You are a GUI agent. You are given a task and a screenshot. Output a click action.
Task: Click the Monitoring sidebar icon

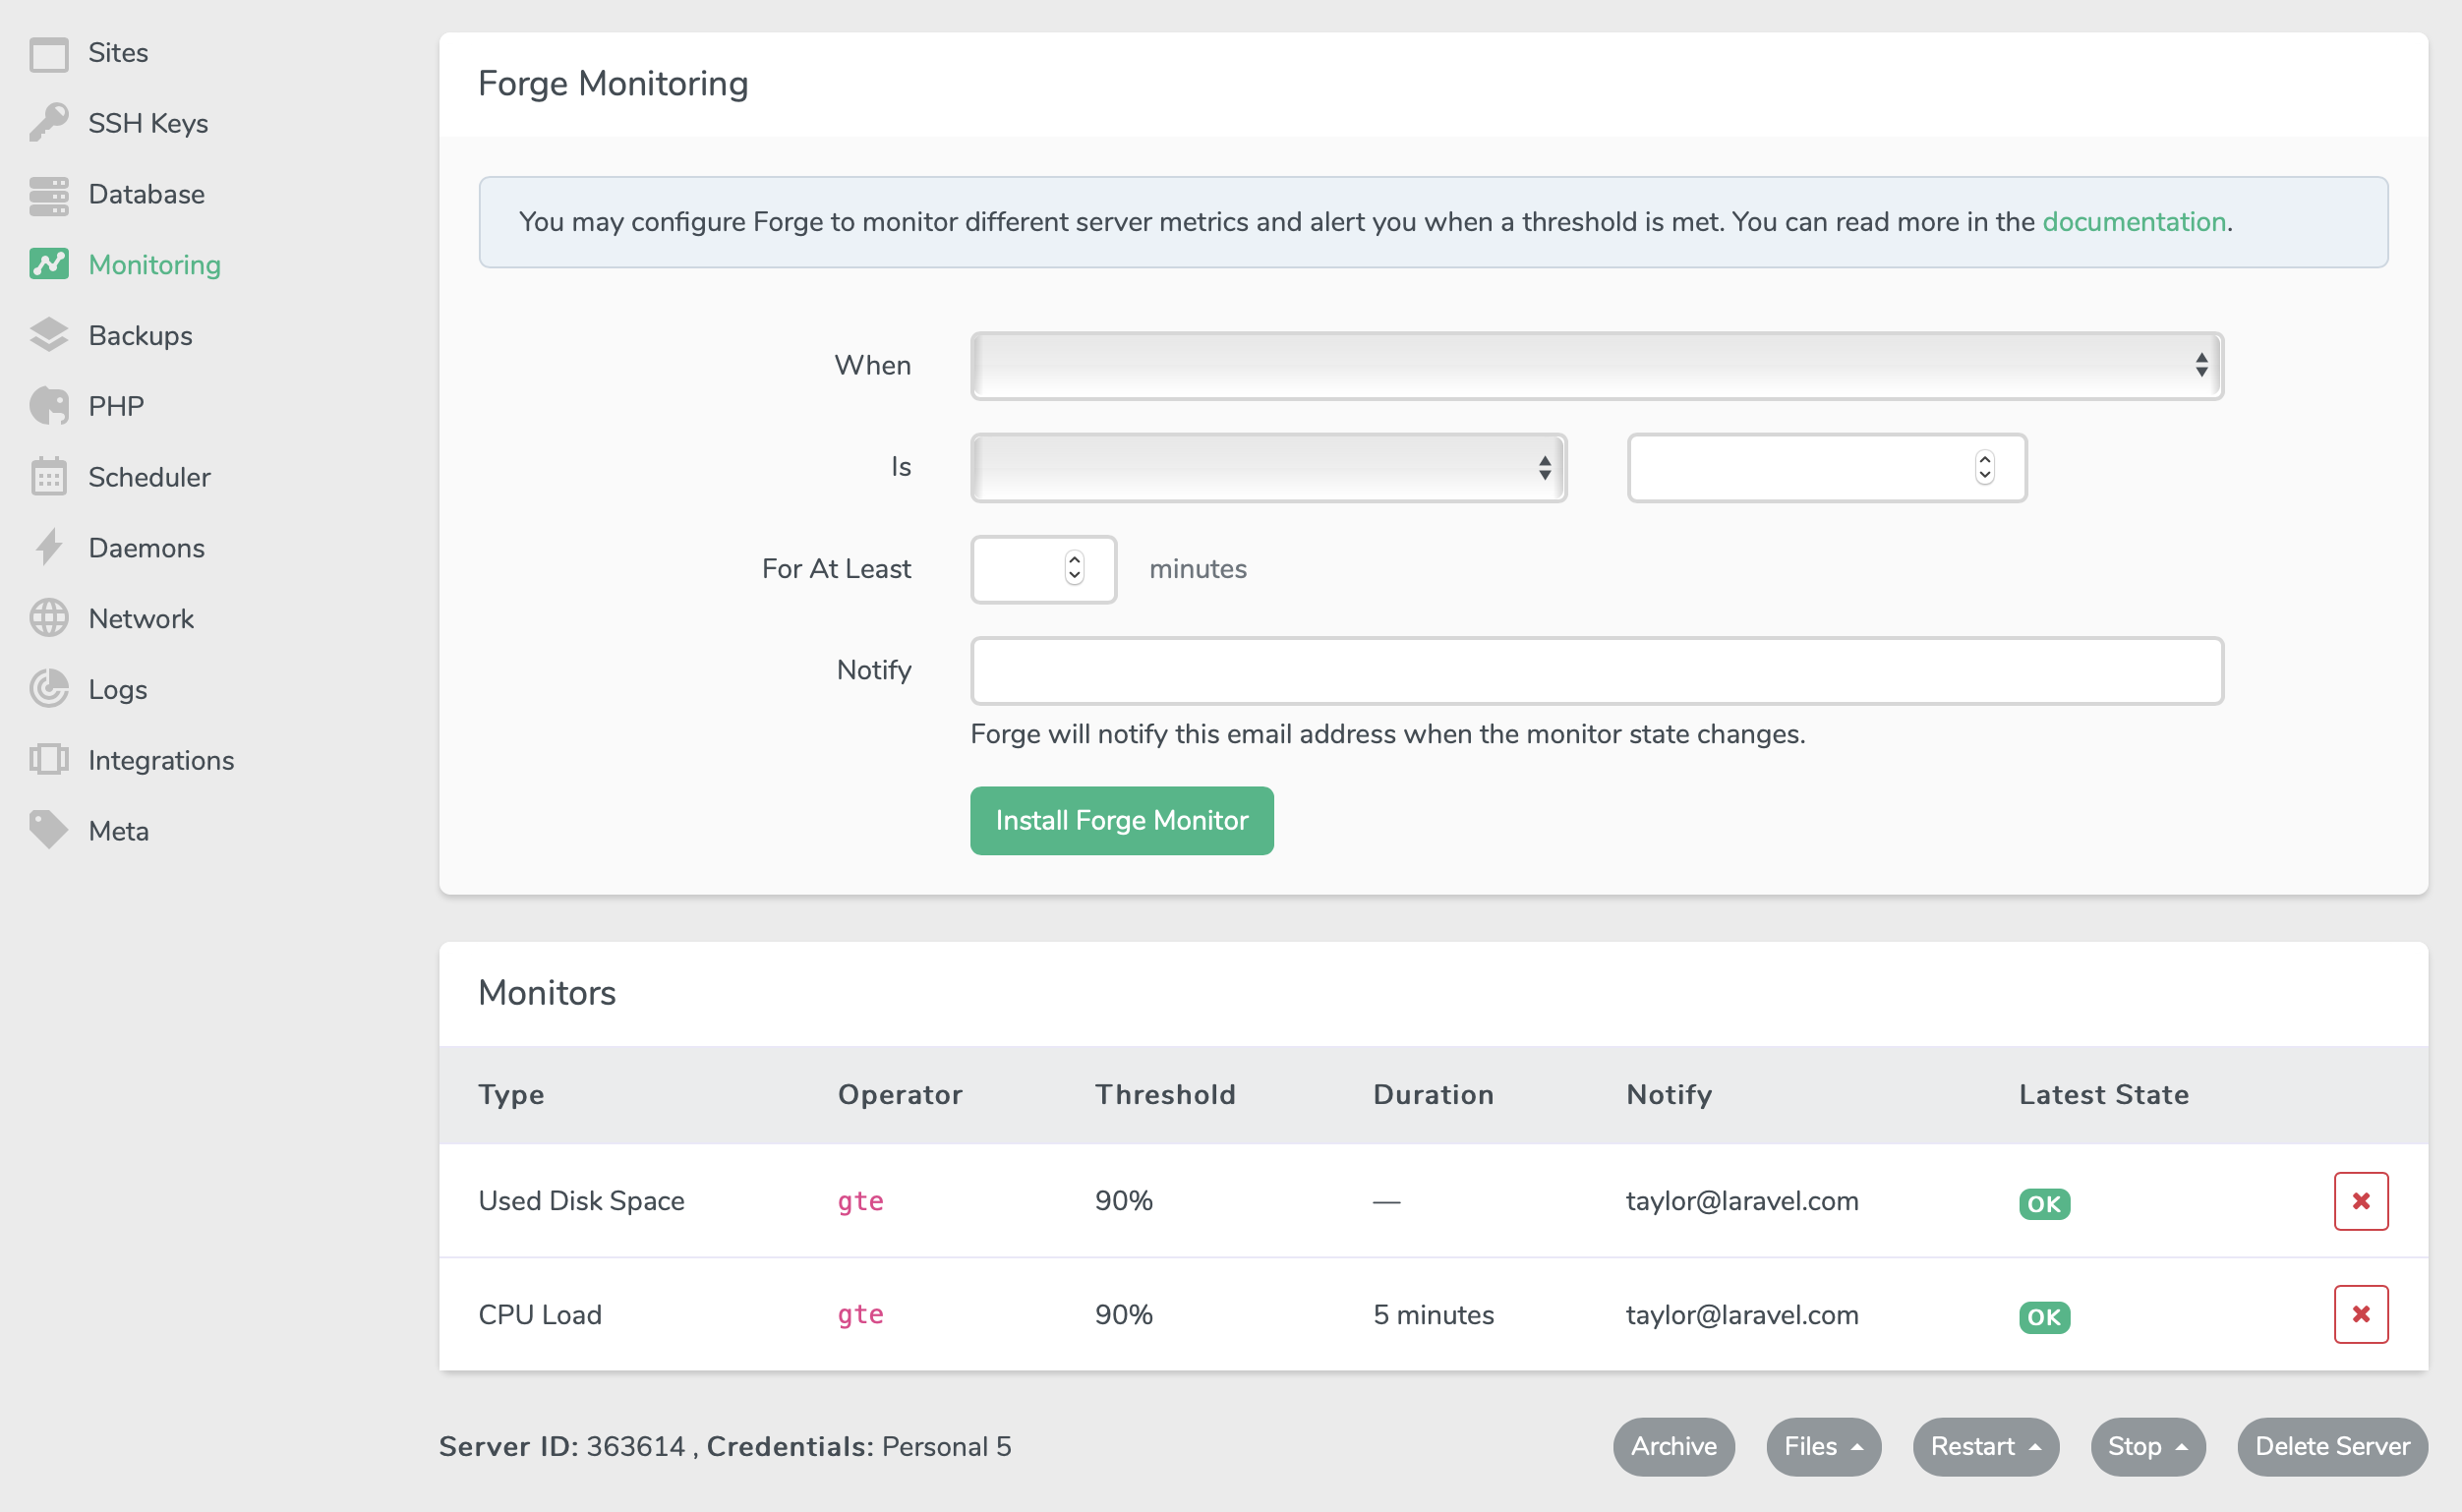coord(49,265)
